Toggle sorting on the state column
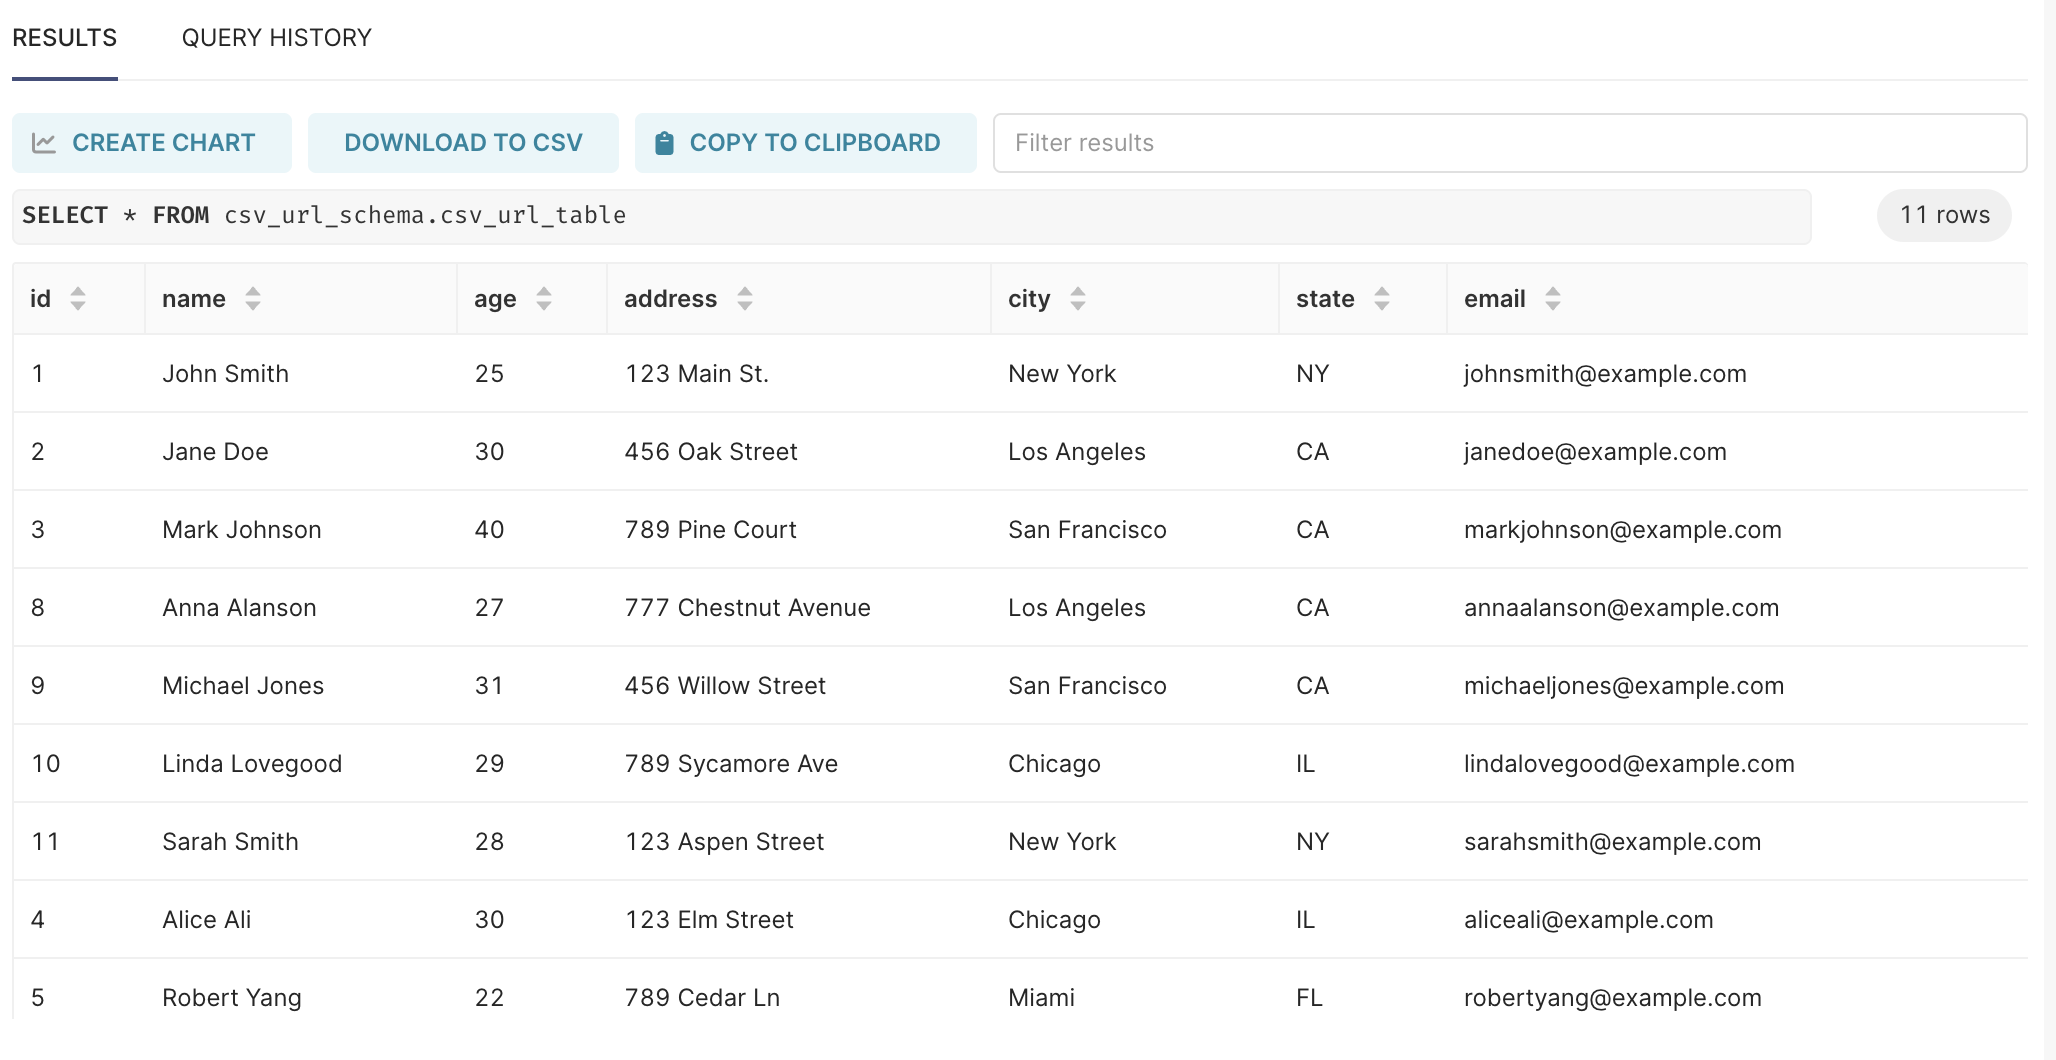The height and width of the screenshot is (1060, 2056). click(x=1382, y=298)
